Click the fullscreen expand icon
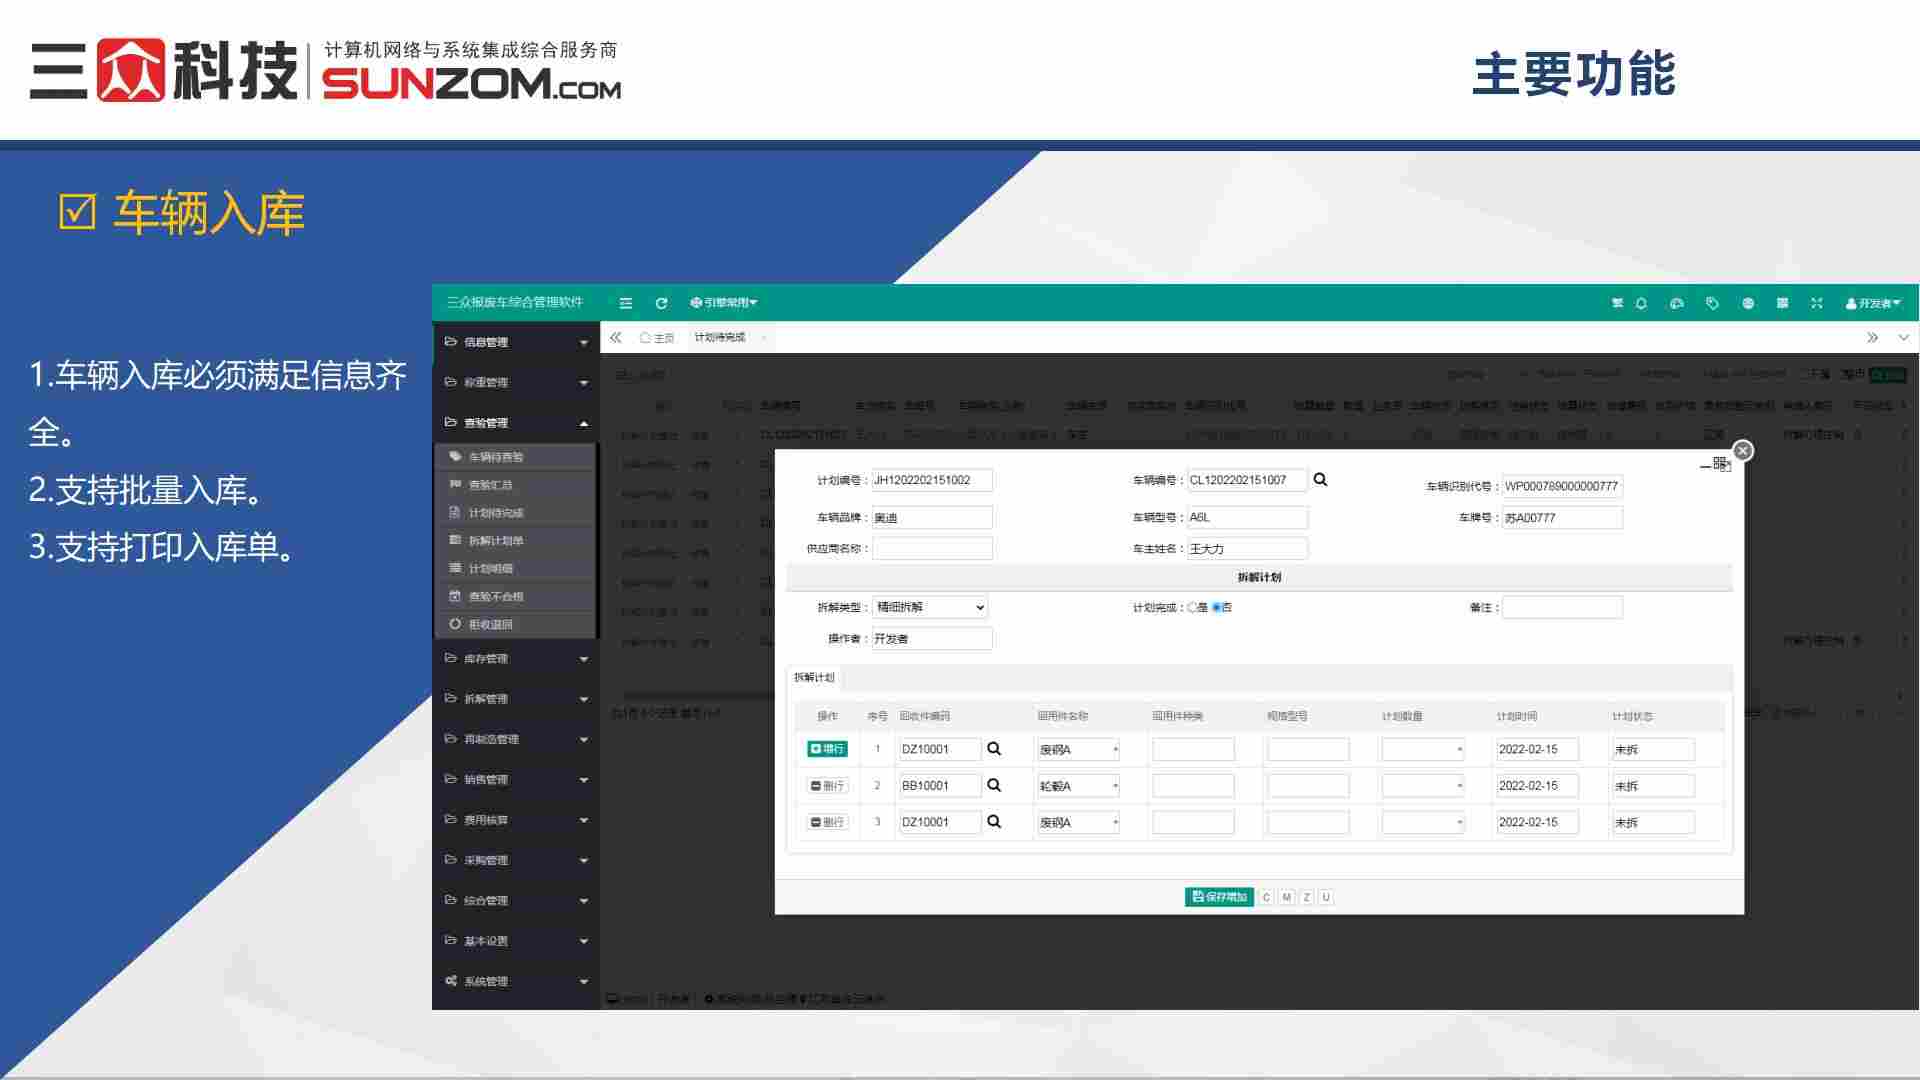The width and height of the screenshot is (1920, 1080). point(1817,303)
